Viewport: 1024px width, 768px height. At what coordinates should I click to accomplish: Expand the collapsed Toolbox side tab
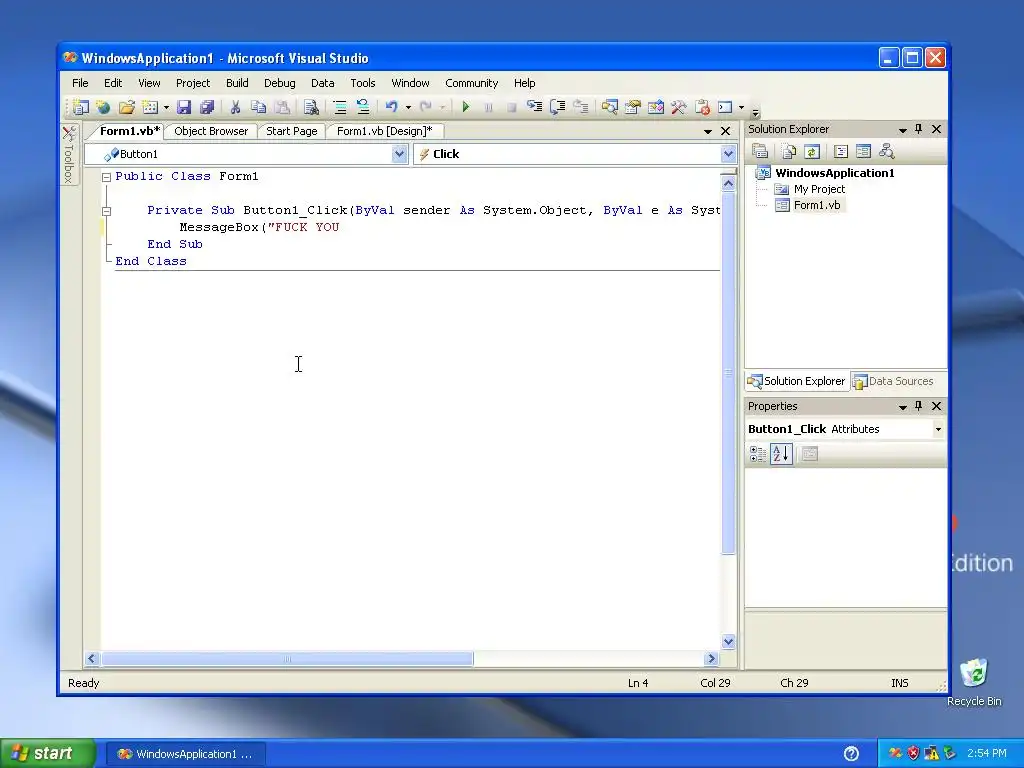pyautogui.click(x=69, y=155)
